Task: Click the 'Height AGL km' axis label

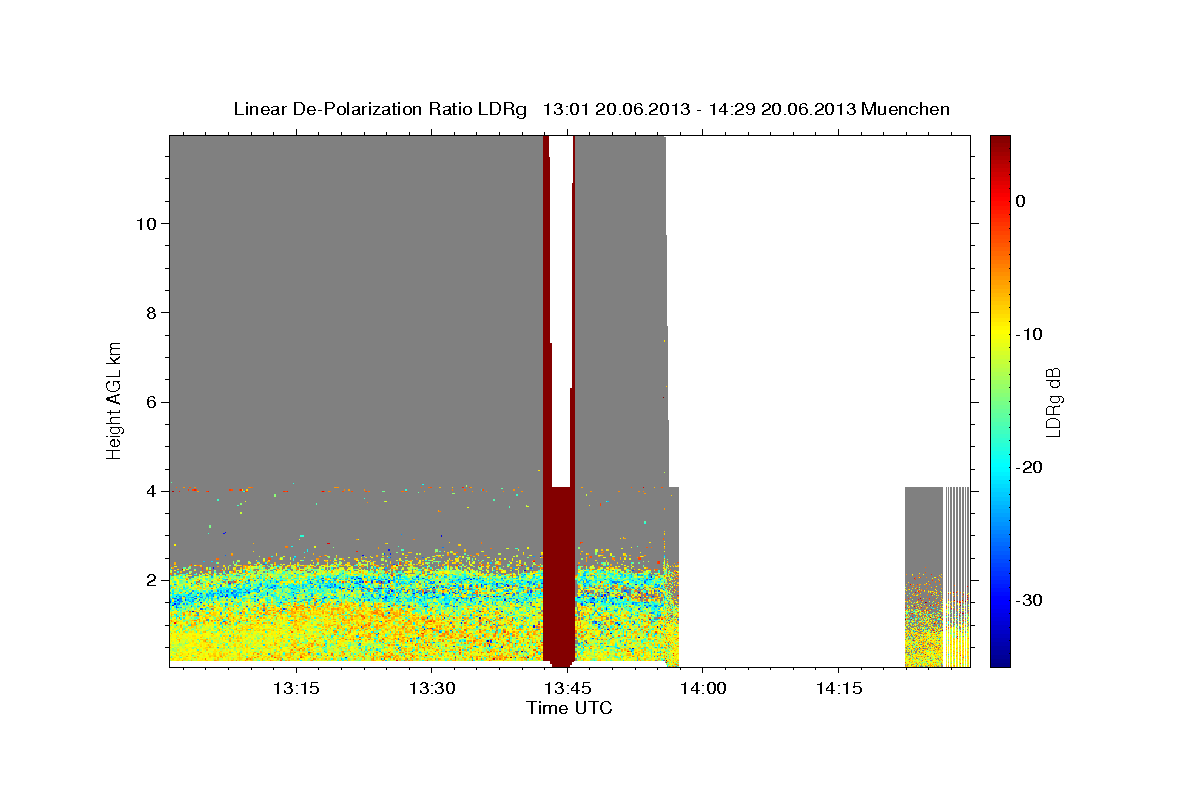Action: [115, 400]
